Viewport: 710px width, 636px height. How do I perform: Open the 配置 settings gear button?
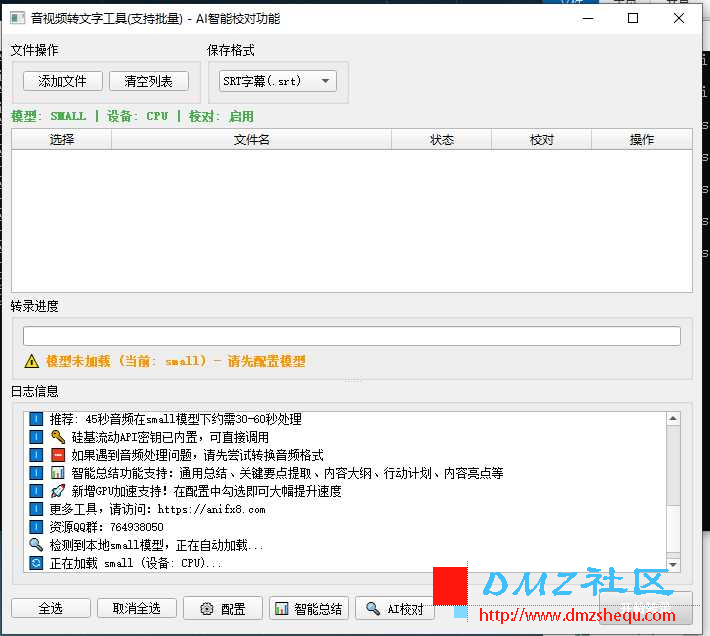coord(224,608)
